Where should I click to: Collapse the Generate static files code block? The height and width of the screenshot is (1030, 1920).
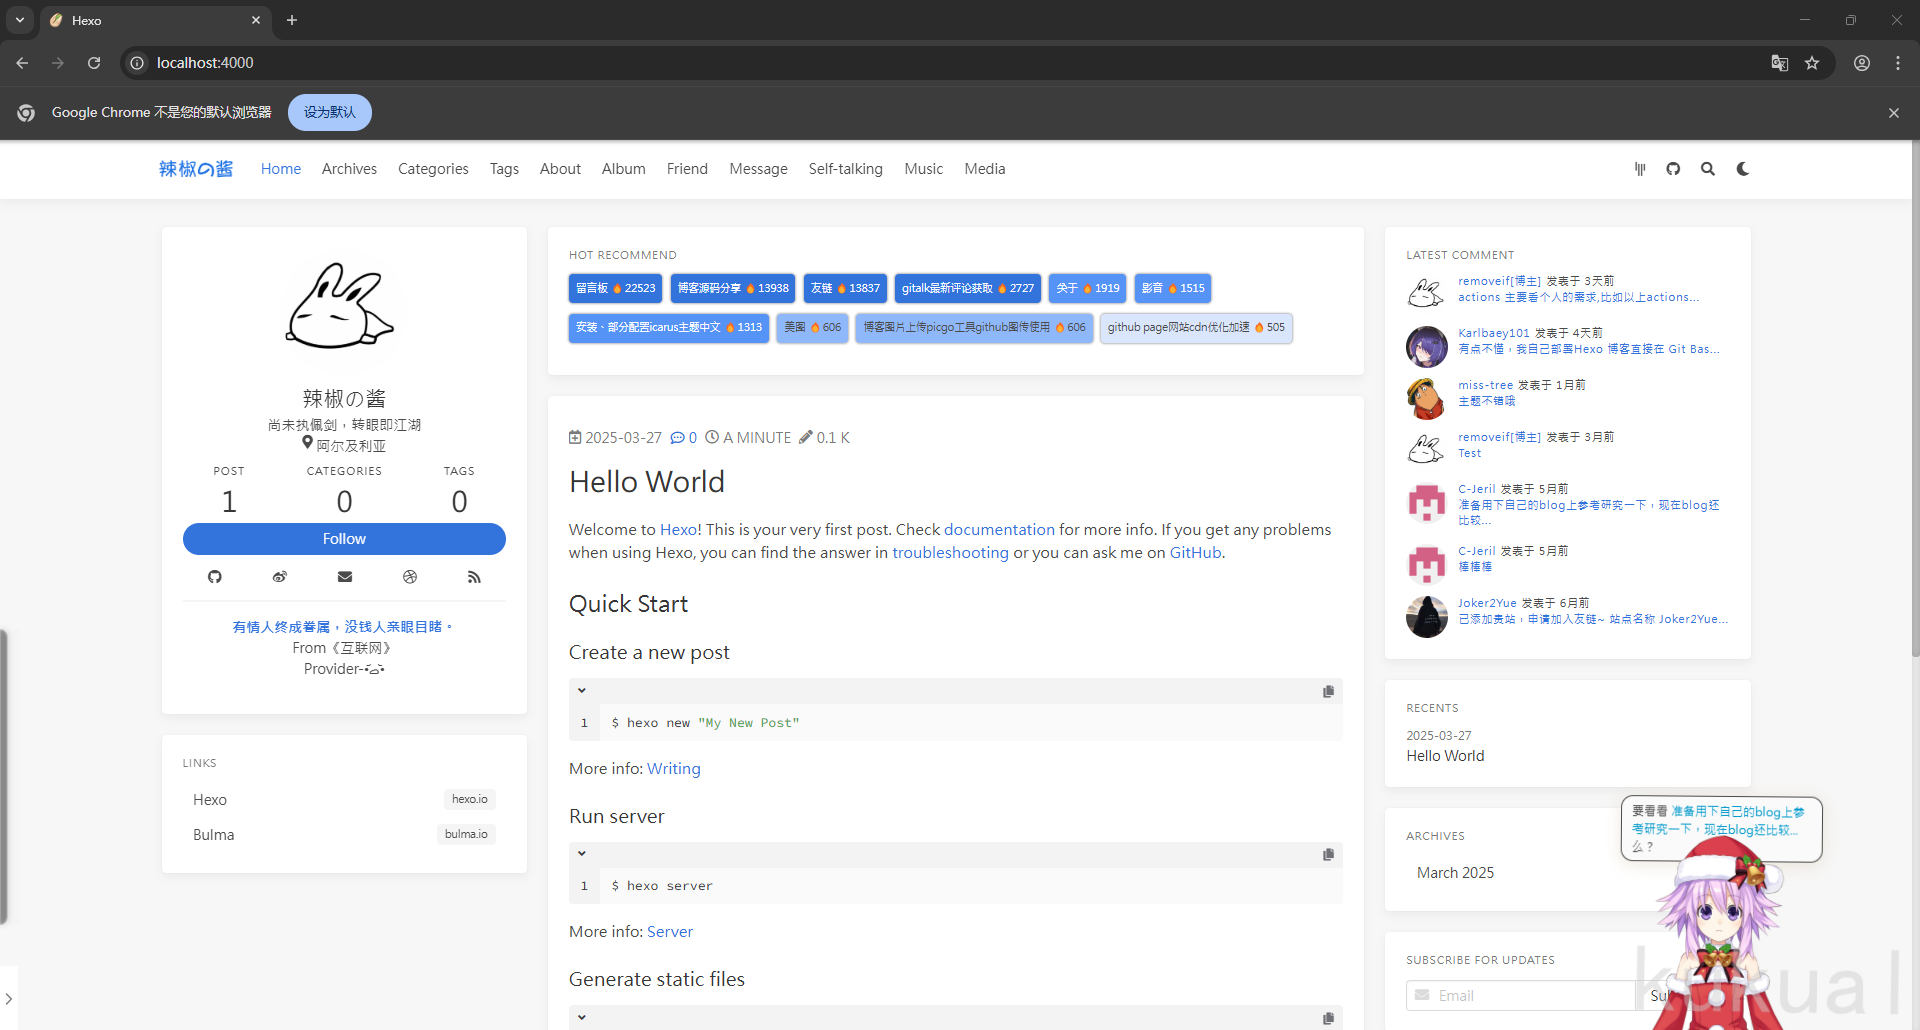point(582,1018)
